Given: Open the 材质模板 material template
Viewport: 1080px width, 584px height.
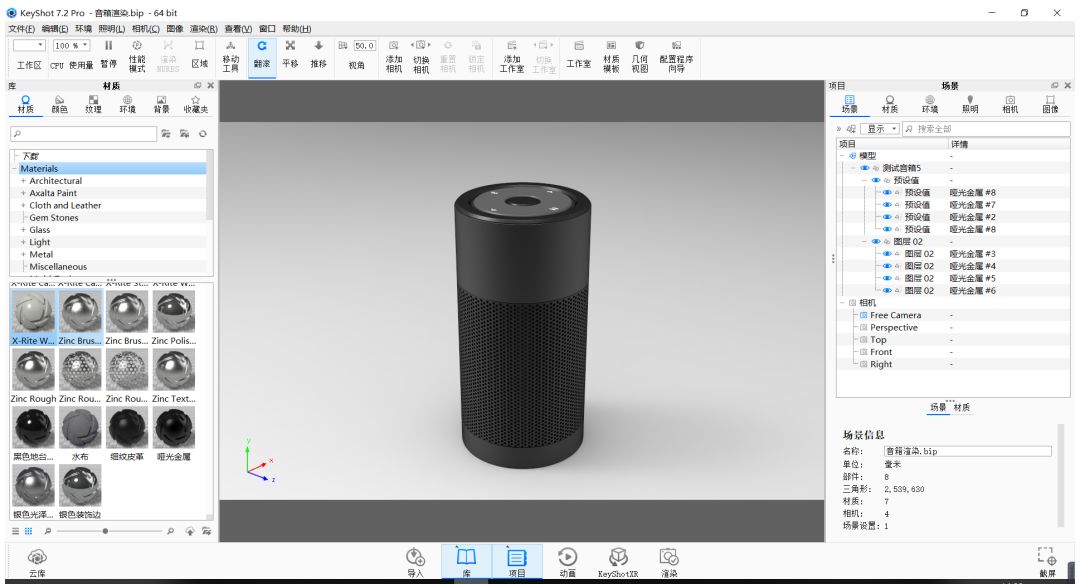Looking at the screenshot, I should point(611,53).
